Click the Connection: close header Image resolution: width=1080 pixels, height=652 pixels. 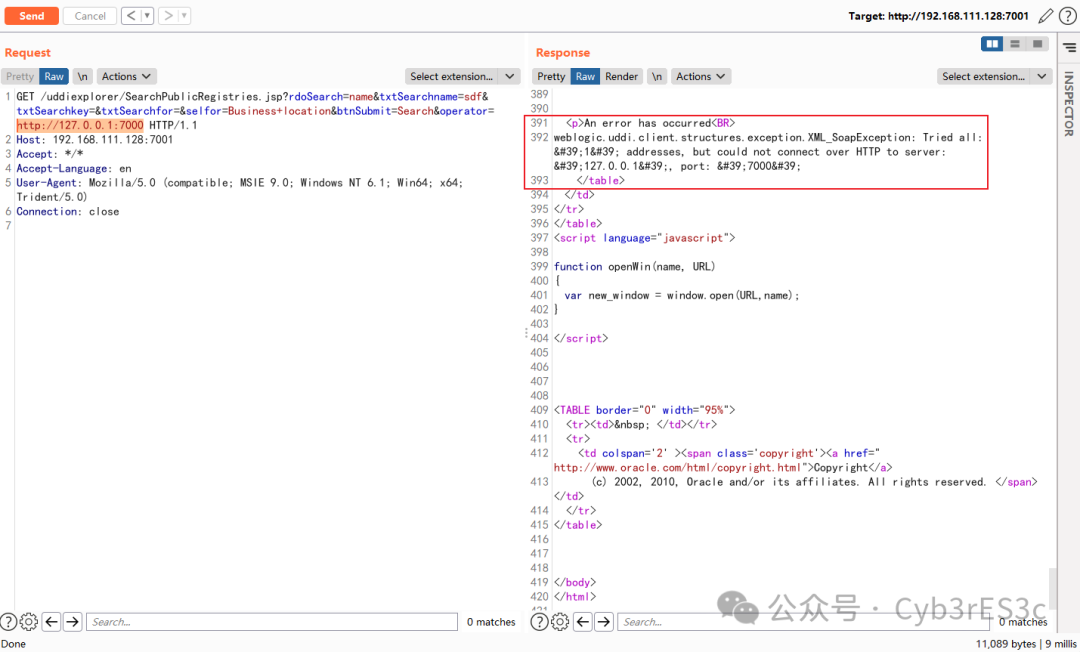[68, 211]
